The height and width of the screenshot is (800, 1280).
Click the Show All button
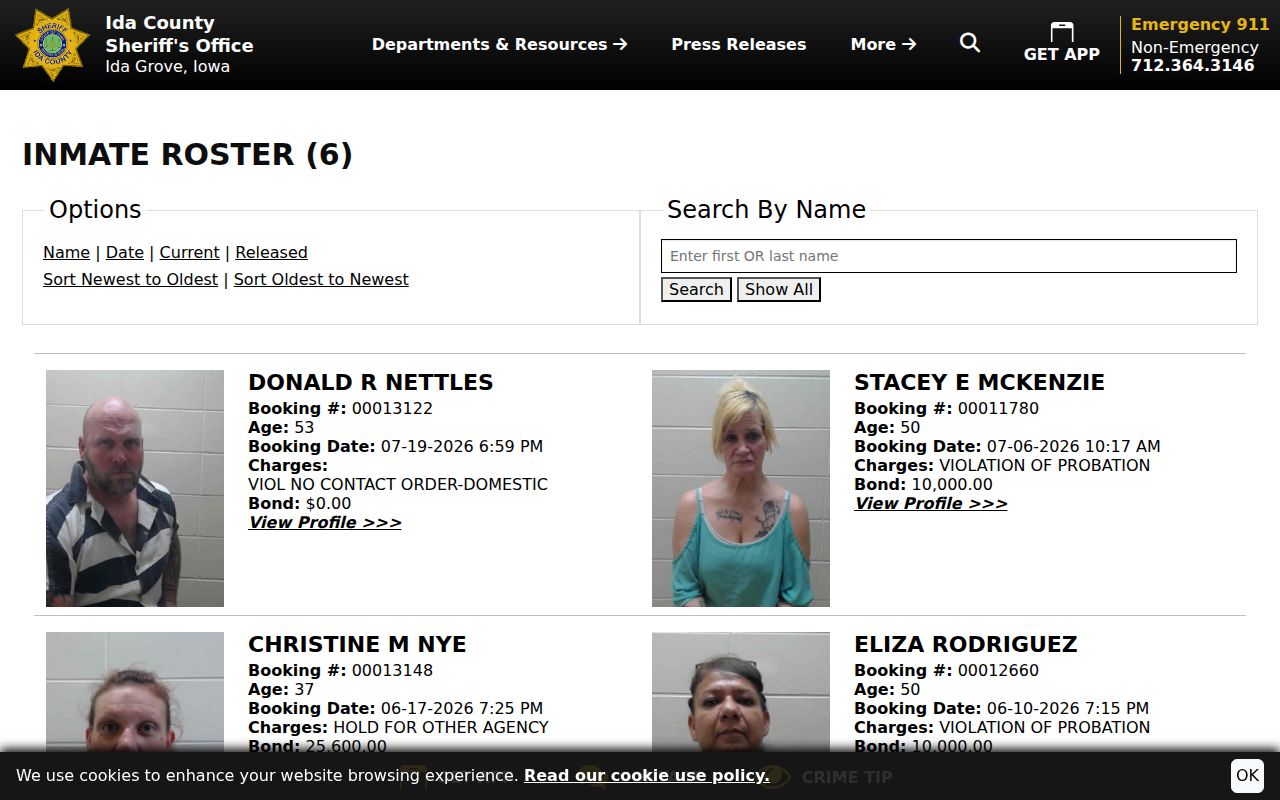[779, 290]
